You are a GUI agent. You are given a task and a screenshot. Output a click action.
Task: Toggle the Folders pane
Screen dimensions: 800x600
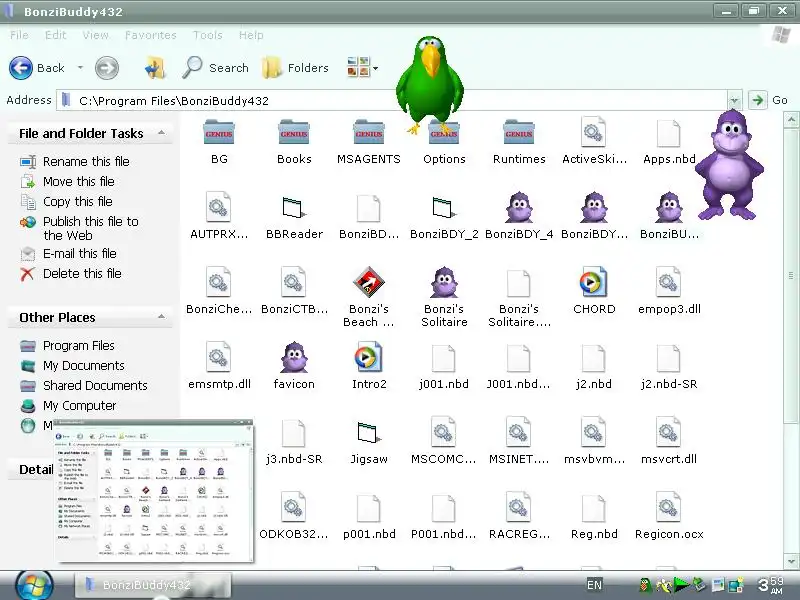(x=295, y=68)
